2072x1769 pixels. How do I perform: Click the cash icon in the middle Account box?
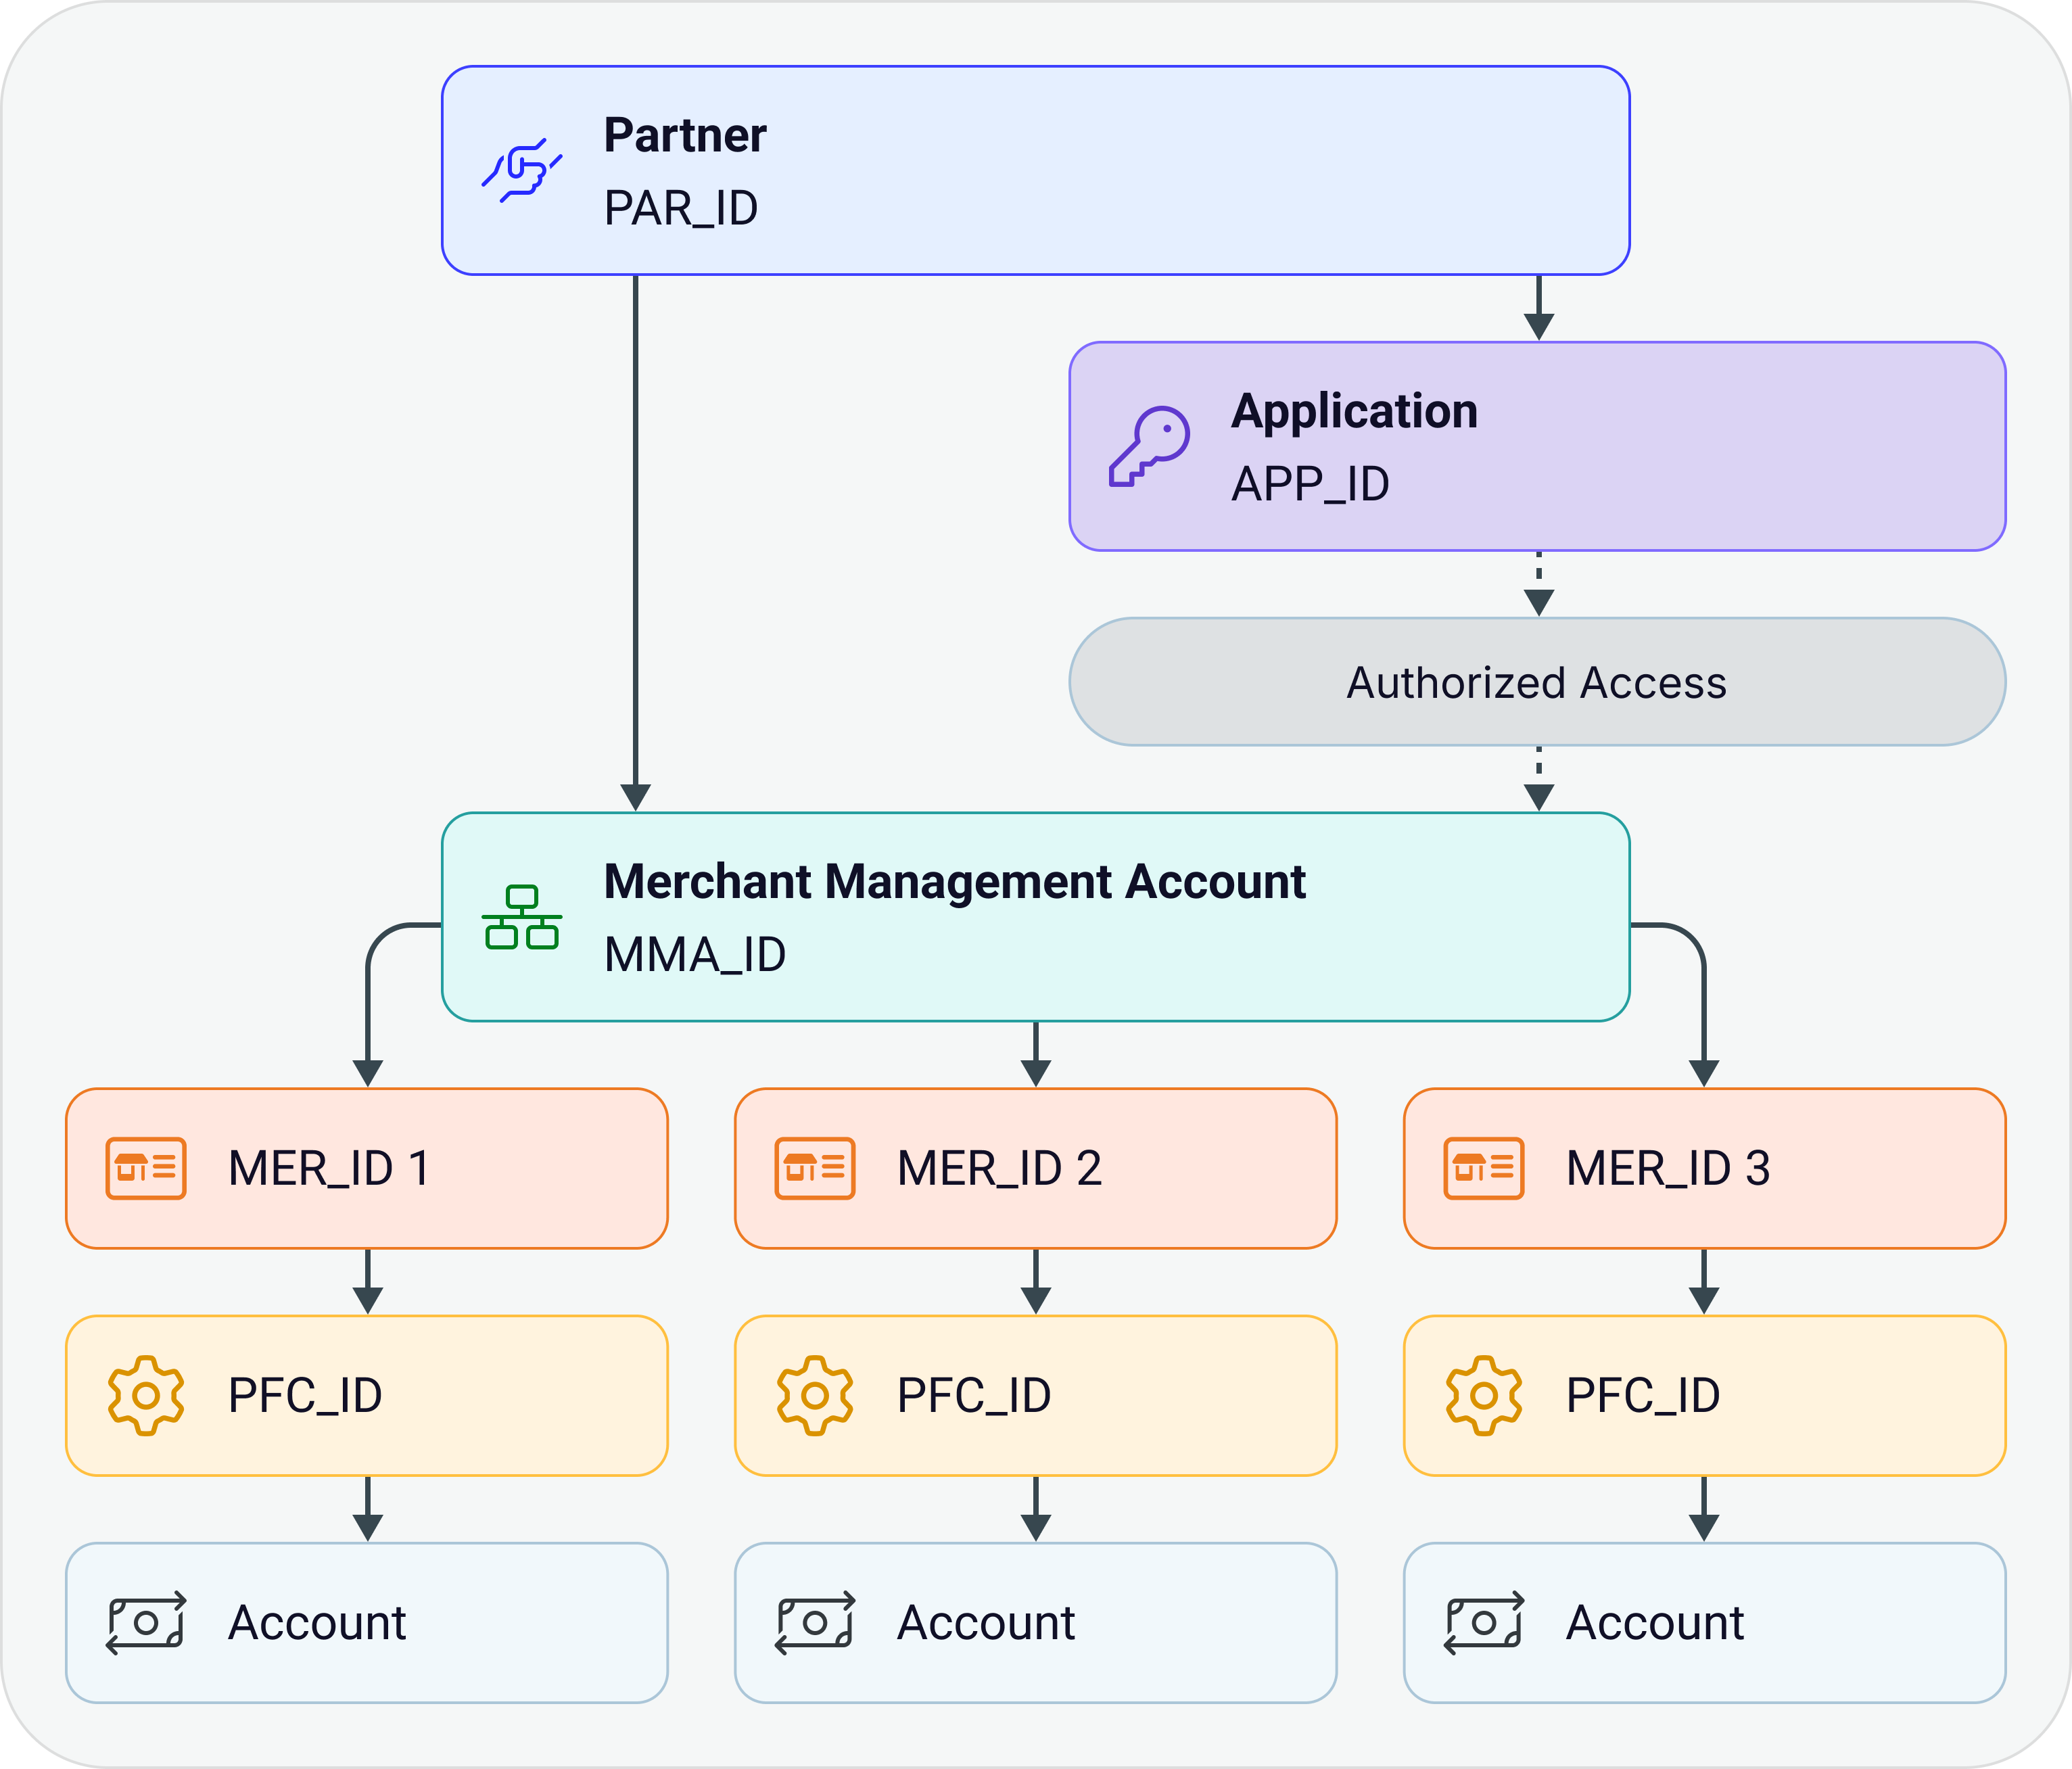pyautogui.click(x=815, y=1623)
